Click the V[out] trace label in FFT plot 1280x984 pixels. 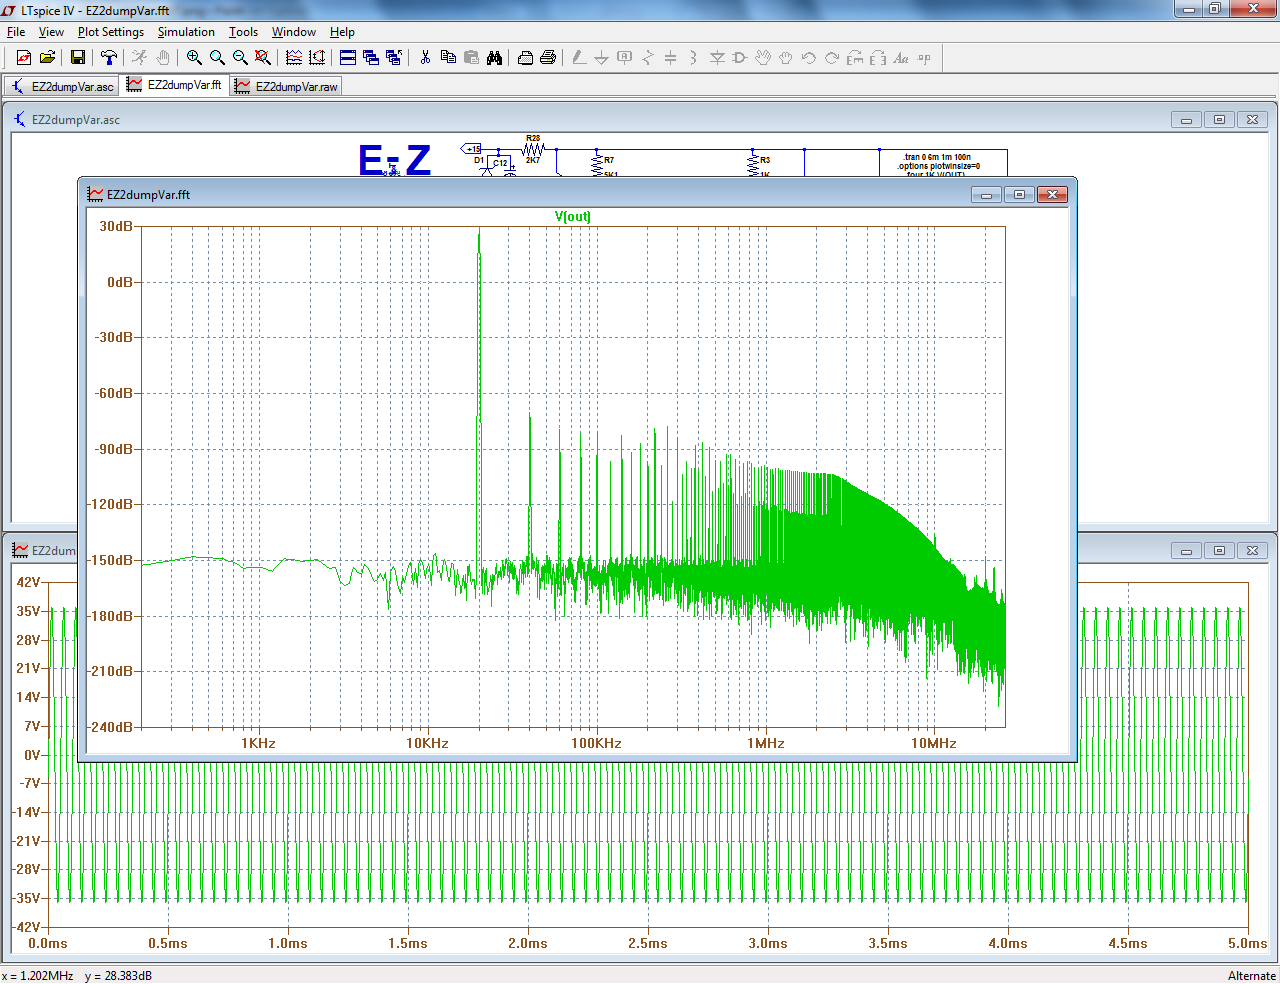point(573,216)
